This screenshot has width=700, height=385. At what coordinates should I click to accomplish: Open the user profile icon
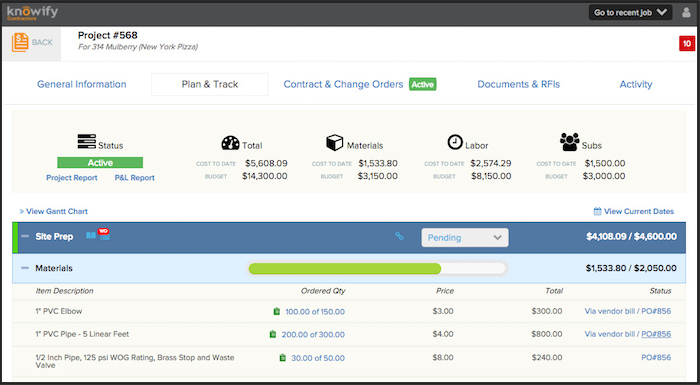(x=686, y=13)
